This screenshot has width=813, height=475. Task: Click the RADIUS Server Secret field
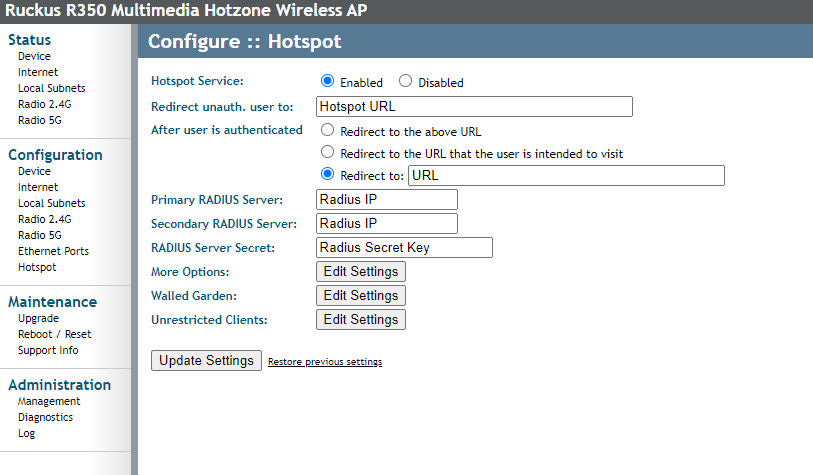404,248
